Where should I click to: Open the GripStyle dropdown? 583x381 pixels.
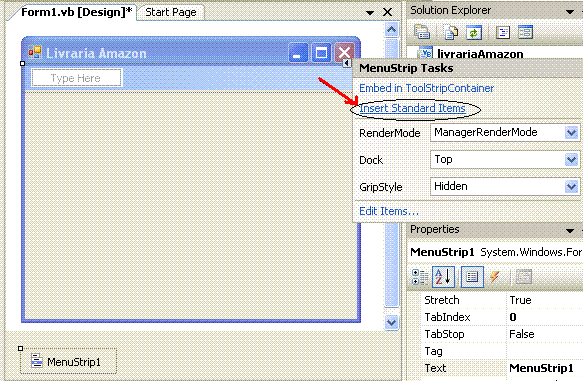[x=571, y=186]
